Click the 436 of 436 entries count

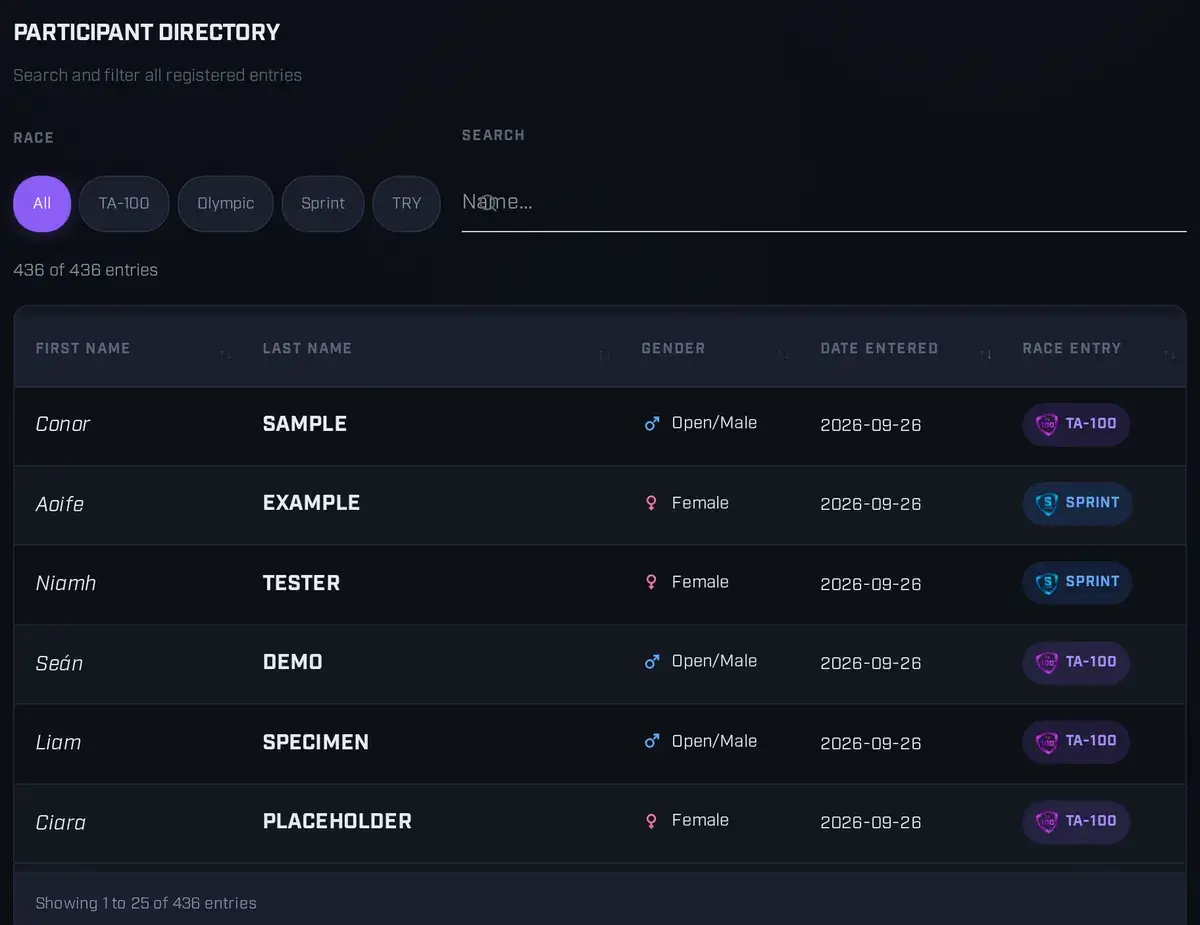[x=86, y=270]
